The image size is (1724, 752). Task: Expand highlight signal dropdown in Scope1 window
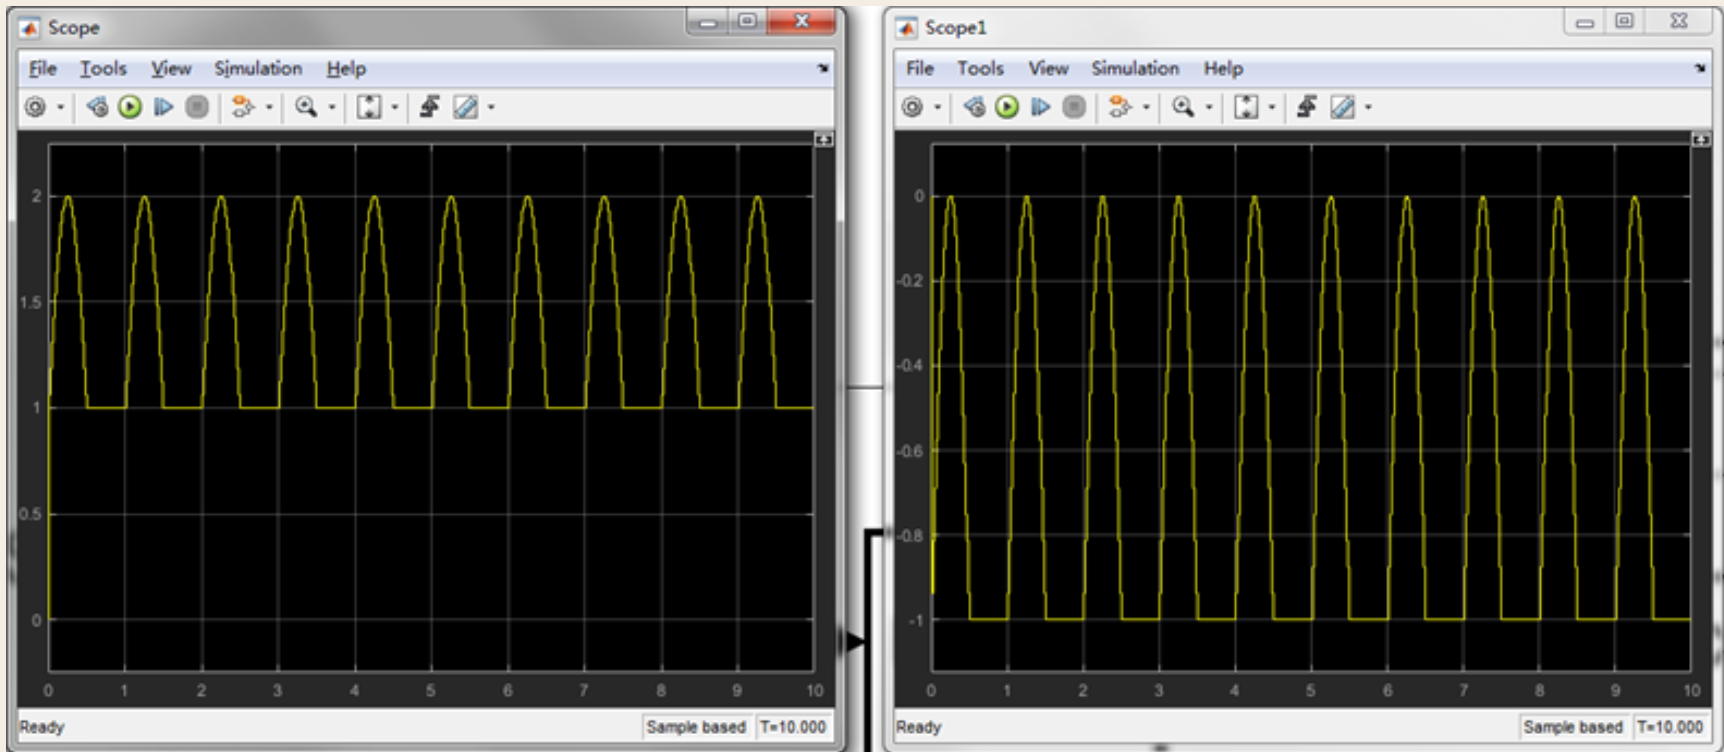pyautogui.click(x=1146, y=107)
